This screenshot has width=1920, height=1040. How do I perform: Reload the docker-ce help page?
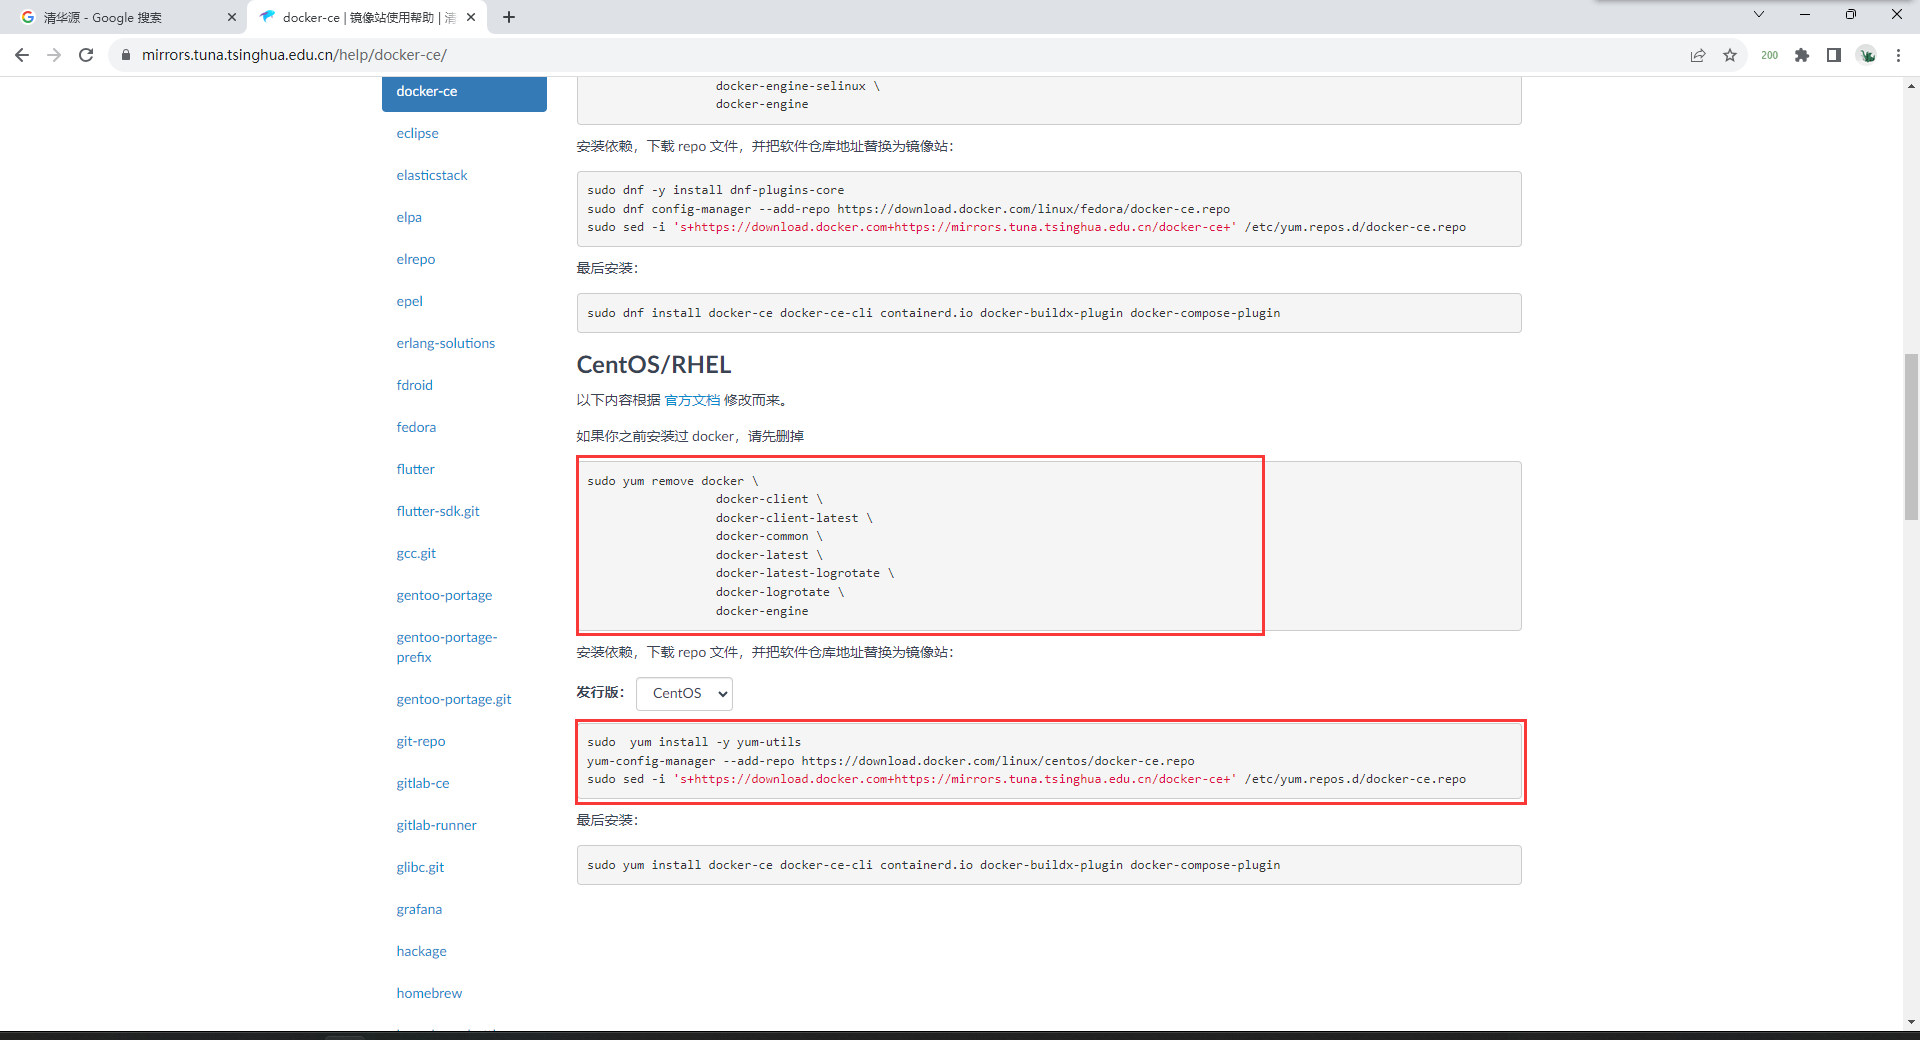click(x=86, y=55)
